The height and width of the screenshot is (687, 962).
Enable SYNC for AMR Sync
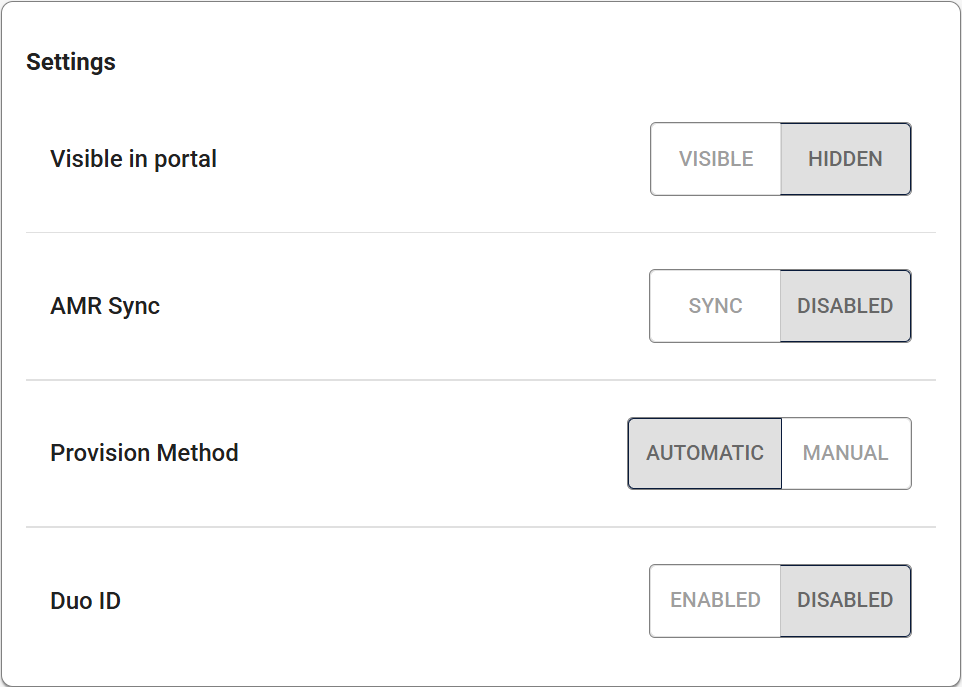pos(714,306)
